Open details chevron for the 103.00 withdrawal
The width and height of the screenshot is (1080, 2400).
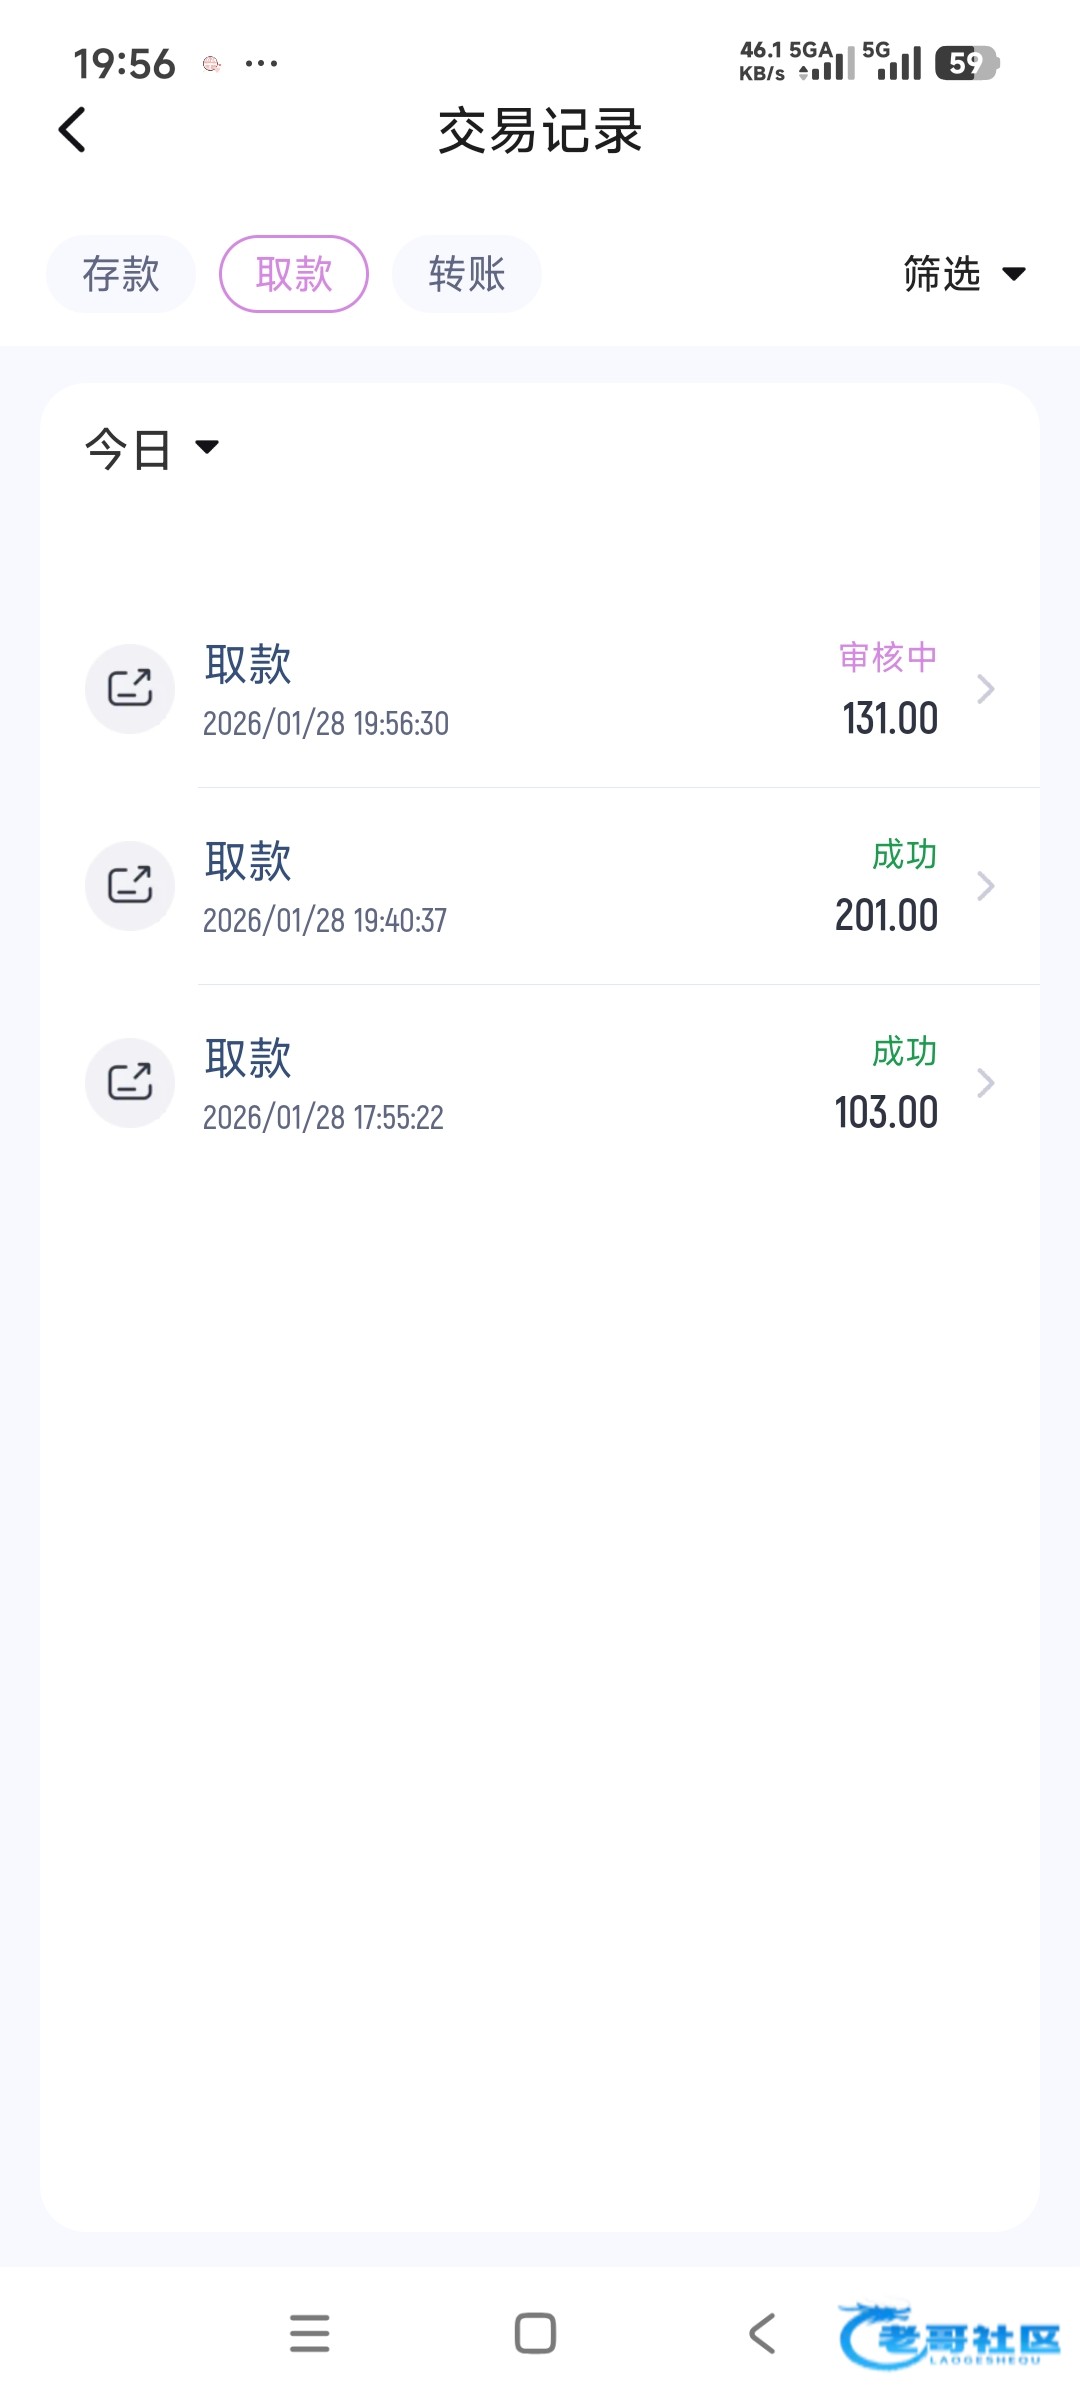click(x=985, y=1082)
